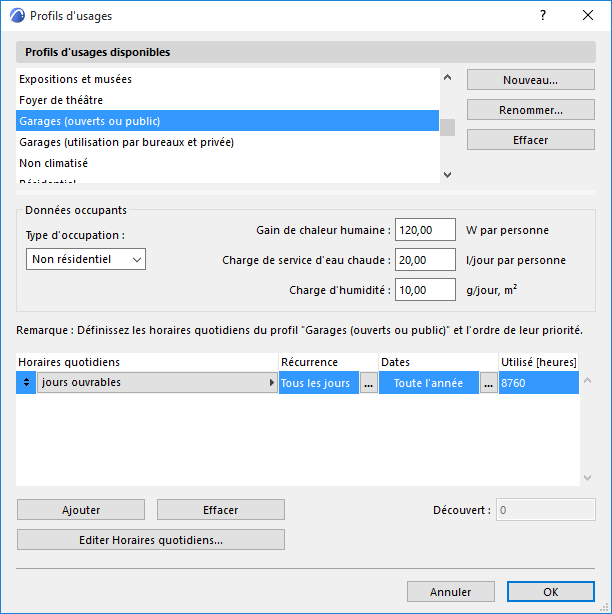612x614 pixels.
Task: Select Foyer de théâtre profile
Action: (61, 100)
